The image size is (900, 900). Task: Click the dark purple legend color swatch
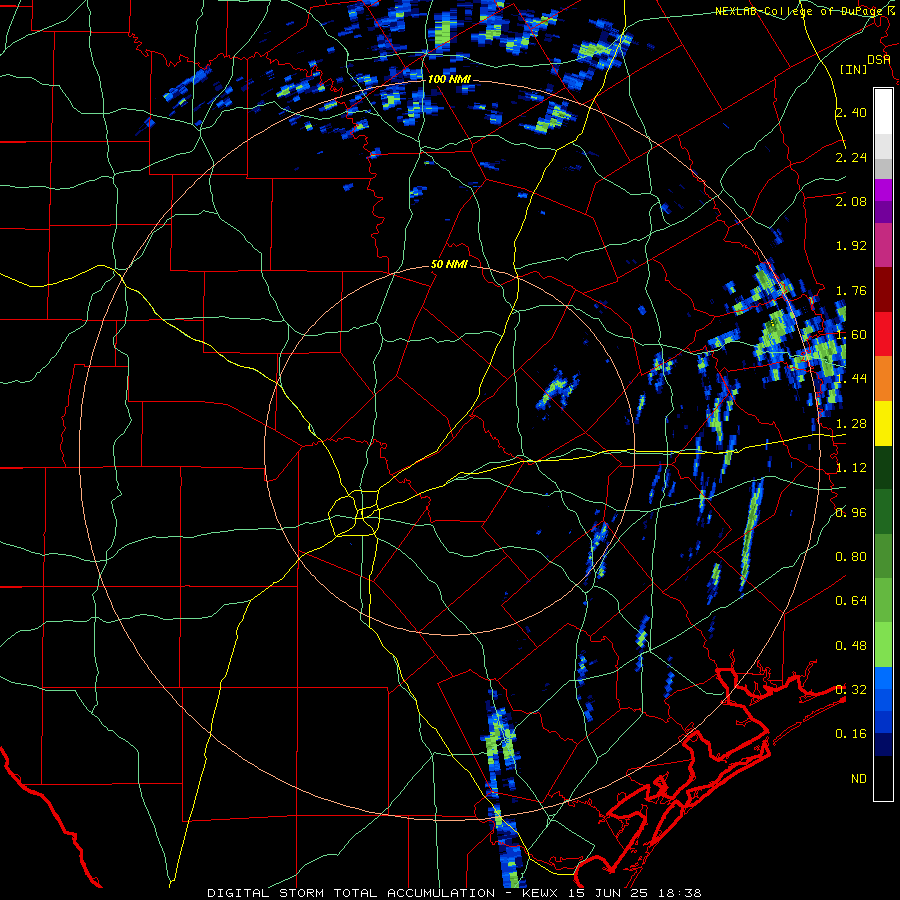[883, 212]
